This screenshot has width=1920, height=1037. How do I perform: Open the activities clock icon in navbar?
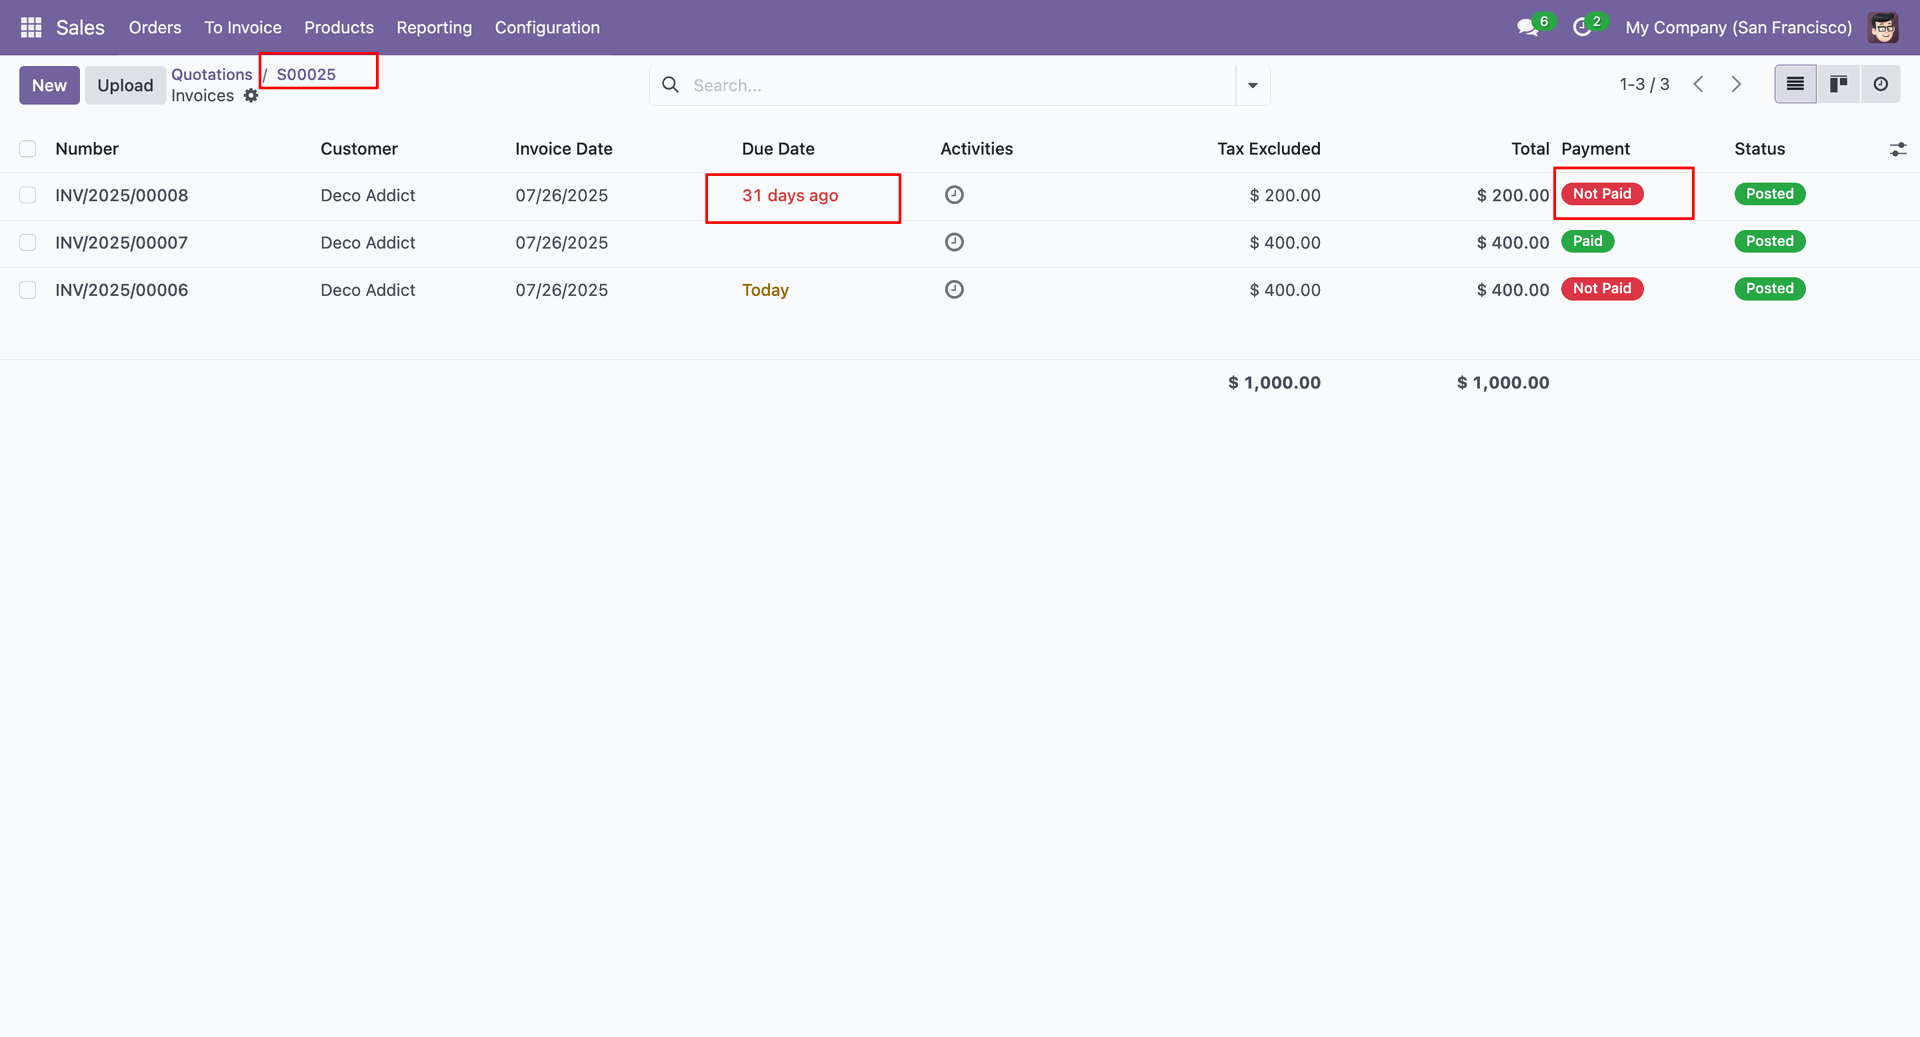1582,27
